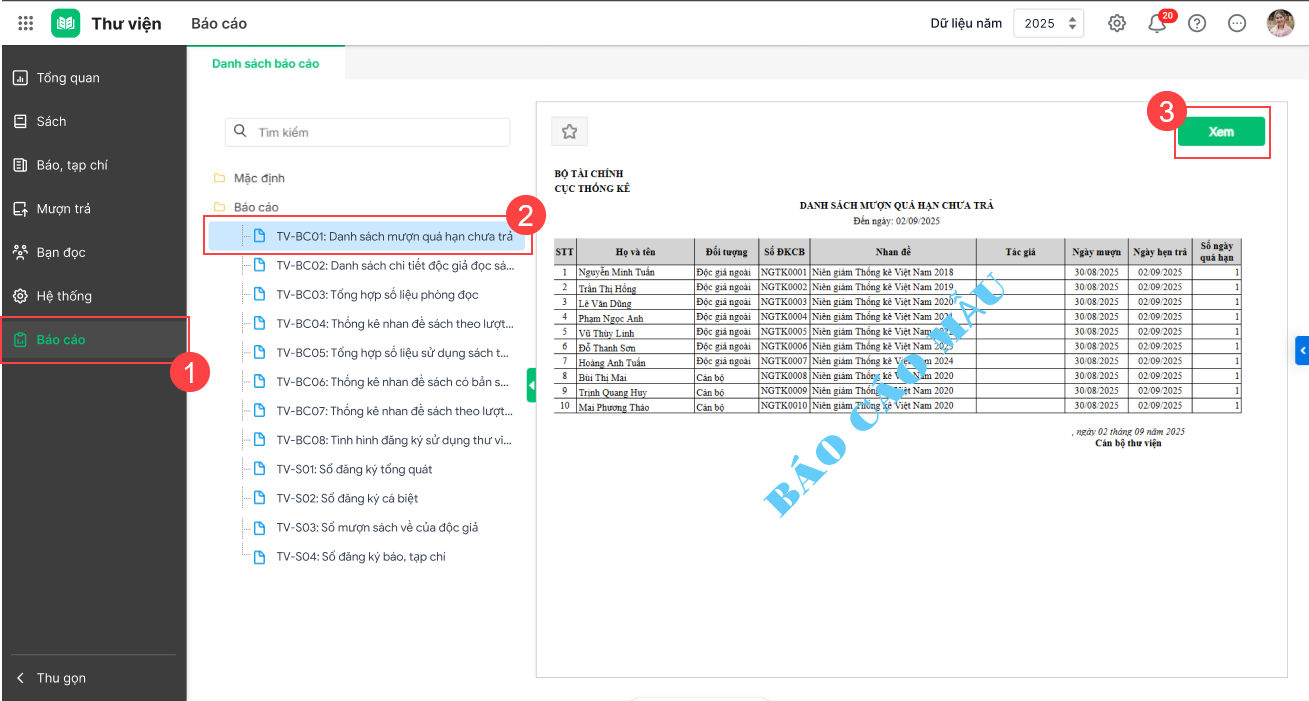Expand blue side panel on right edge
1309x701 pixels.
tap(1302, 350)
